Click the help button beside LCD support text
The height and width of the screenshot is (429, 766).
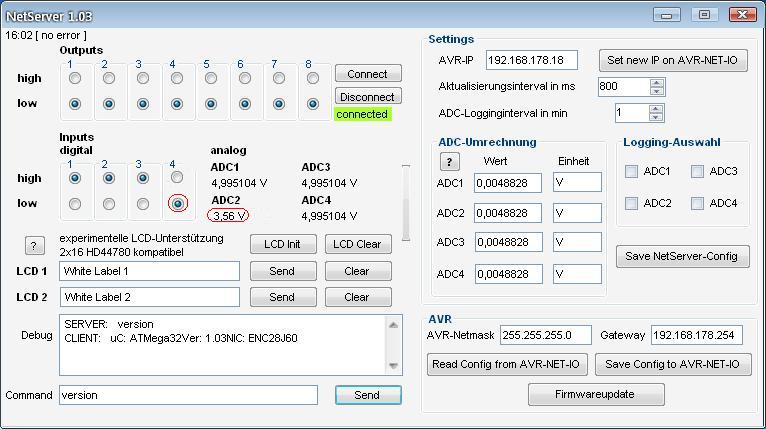[x=34, y=246]
